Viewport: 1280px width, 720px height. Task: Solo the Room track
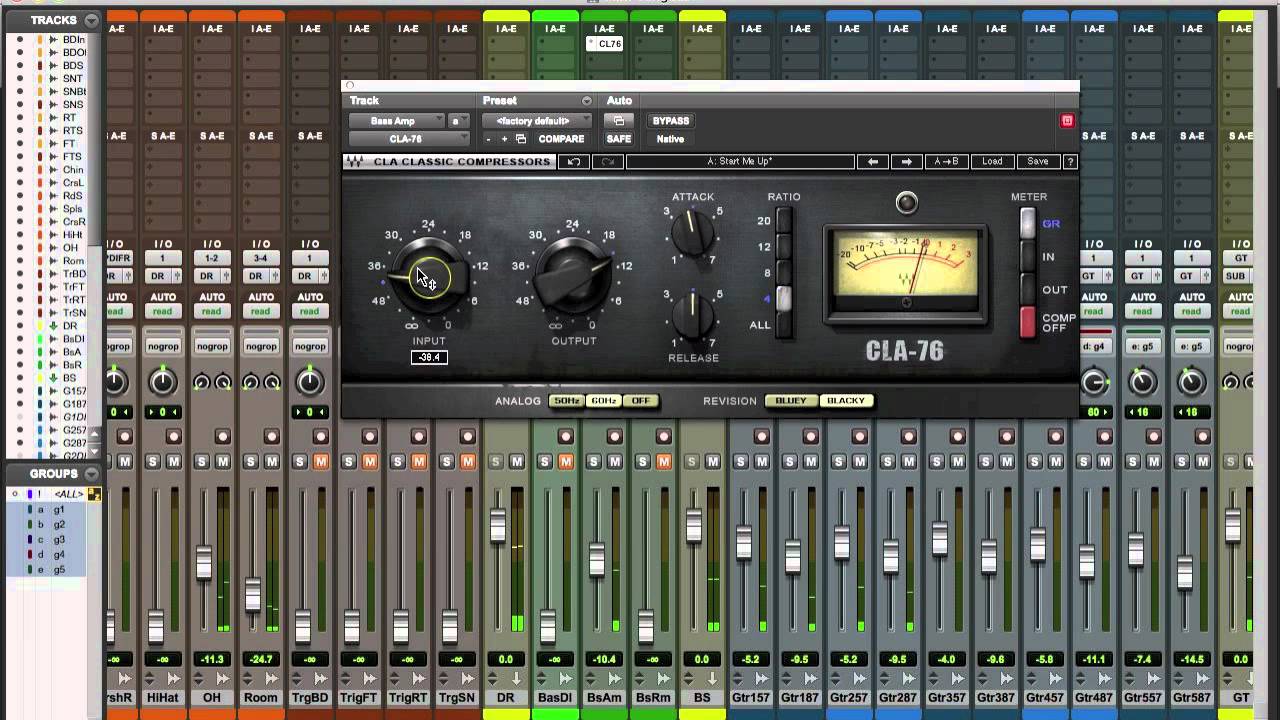pyautogui.click(x=250, y=461)
